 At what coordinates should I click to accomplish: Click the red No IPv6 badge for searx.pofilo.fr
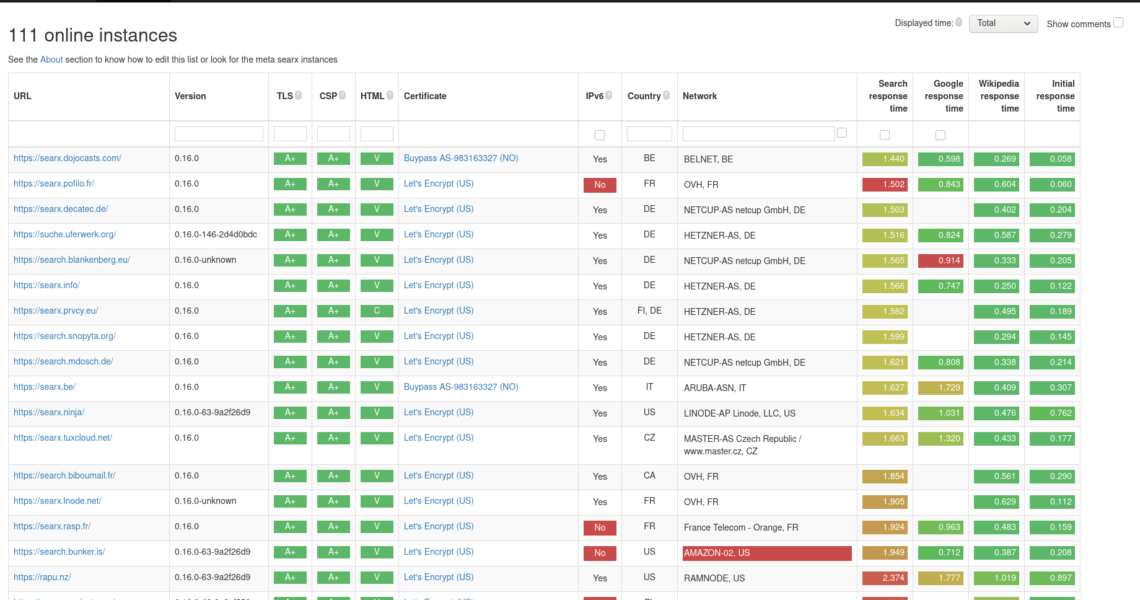[x=599, y=185]
